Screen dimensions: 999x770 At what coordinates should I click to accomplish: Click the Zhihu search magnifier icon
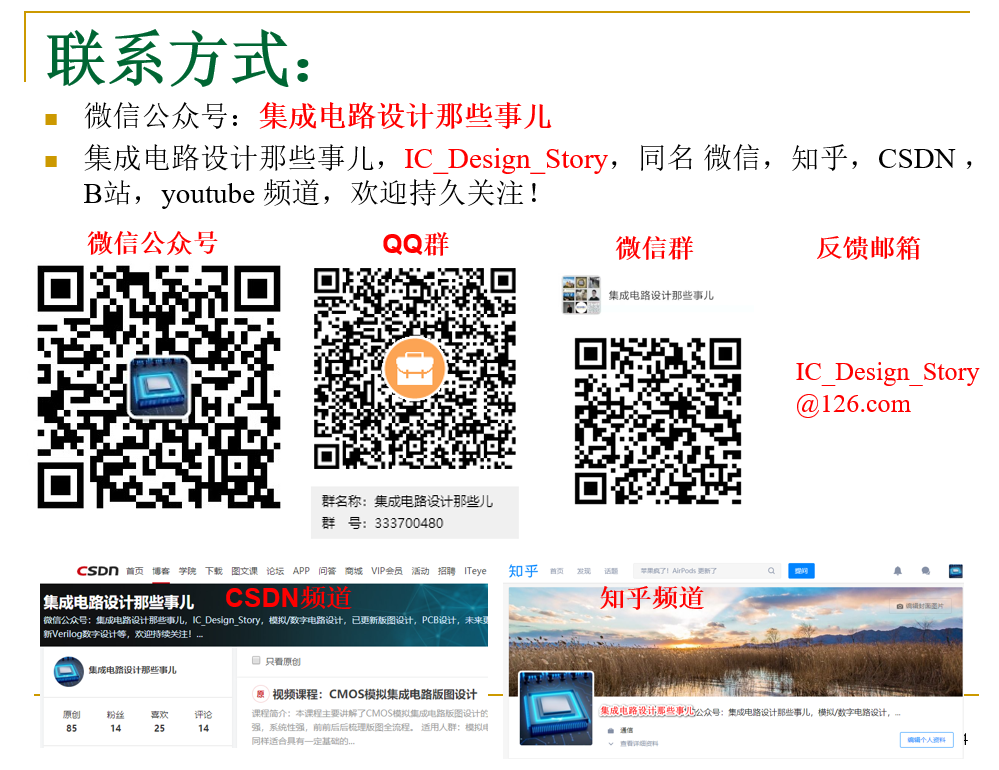(x=771, y=571)
